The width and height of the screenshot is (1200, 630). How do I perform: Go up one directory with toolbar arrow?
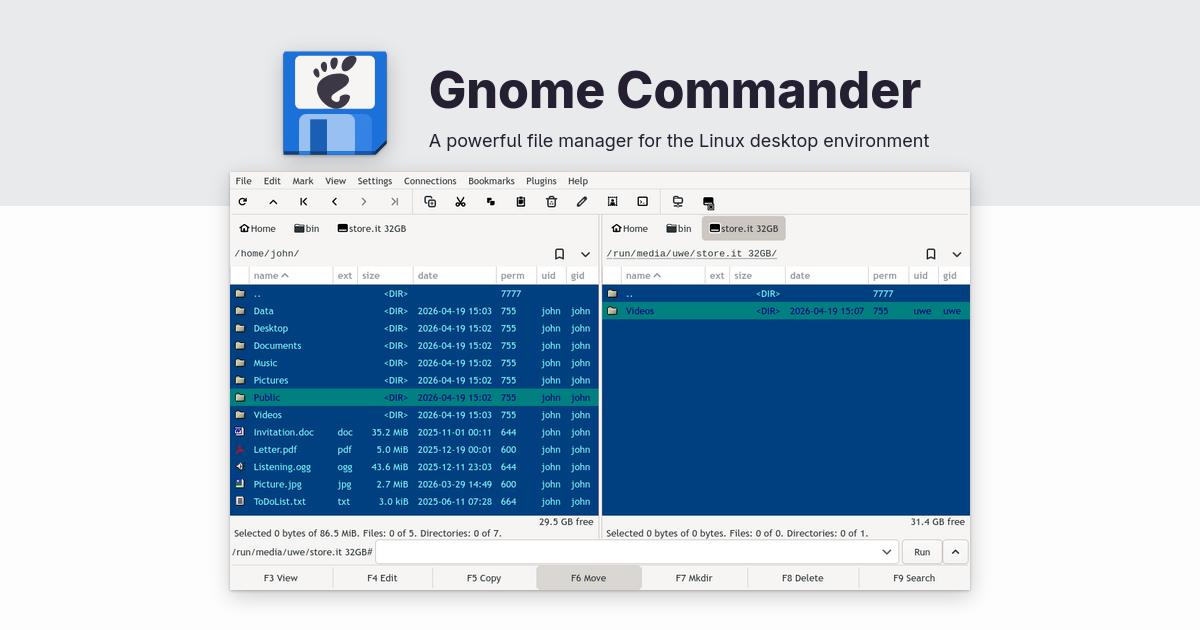pos(273,202)
